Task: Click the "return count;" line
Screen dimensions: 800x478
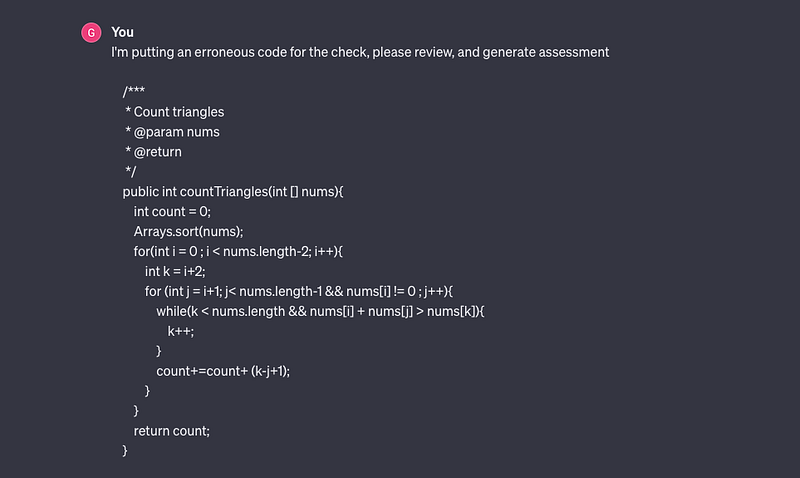Action: point(171,431)
